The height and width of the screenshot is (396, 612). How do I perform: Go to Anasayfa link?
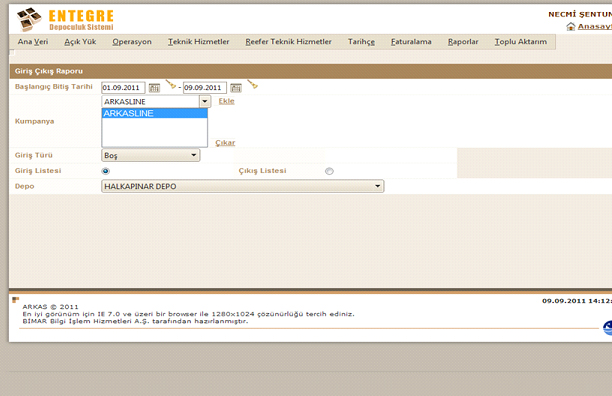tap(594, 26)
